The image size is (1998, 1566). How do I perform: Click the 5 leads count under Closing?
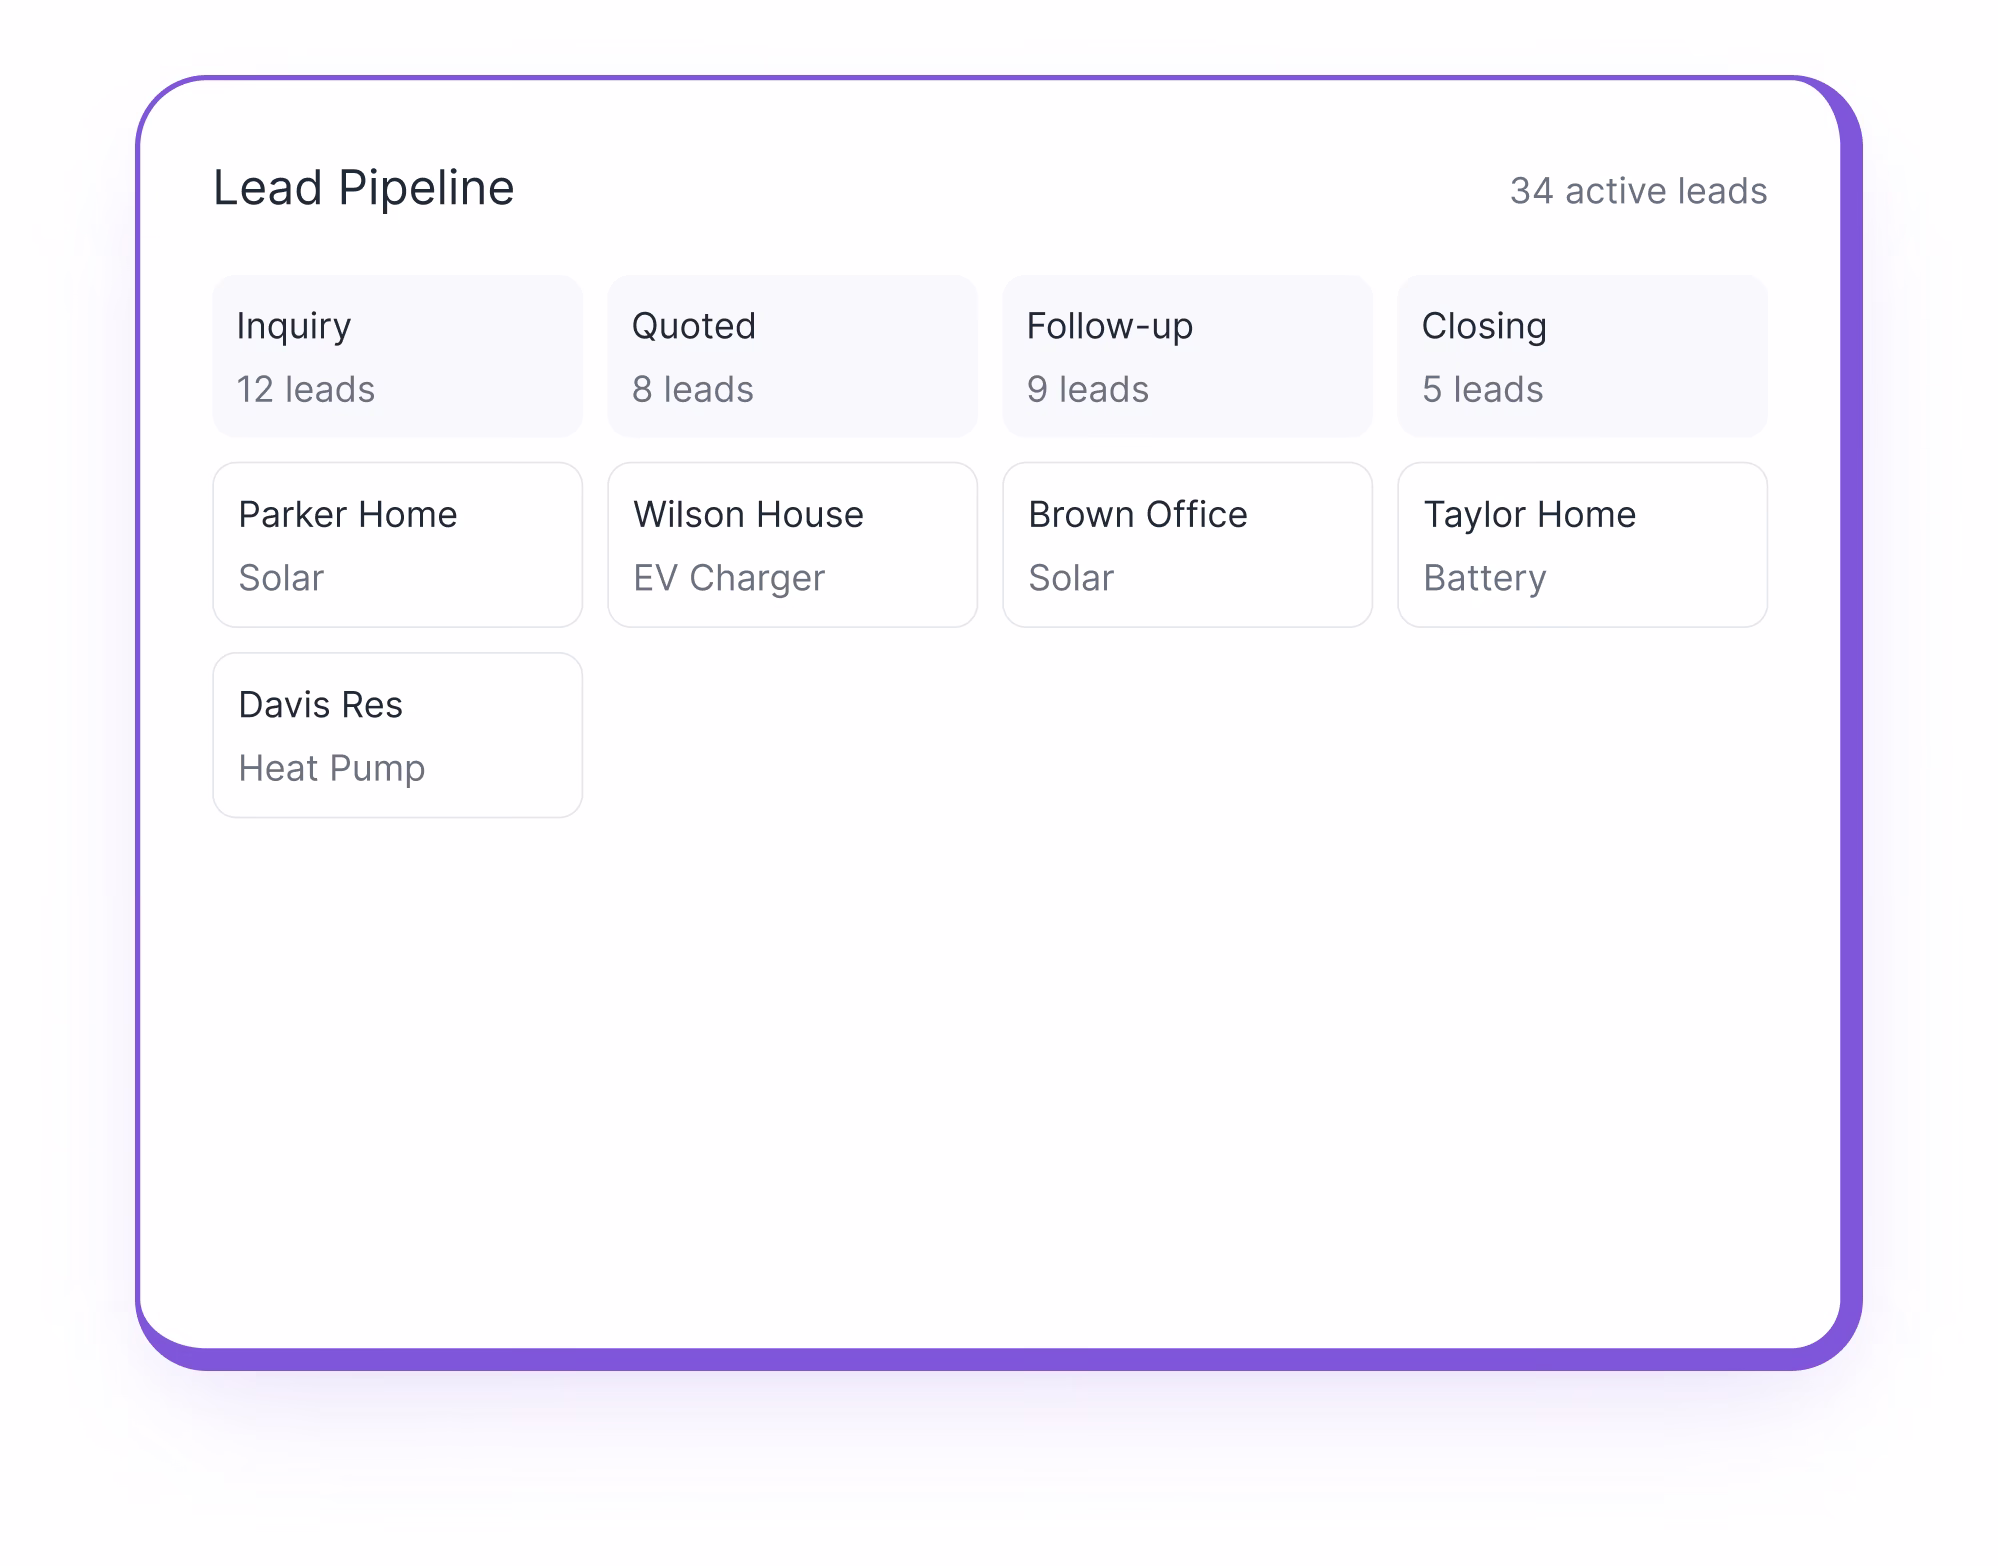click(1482, 390)
